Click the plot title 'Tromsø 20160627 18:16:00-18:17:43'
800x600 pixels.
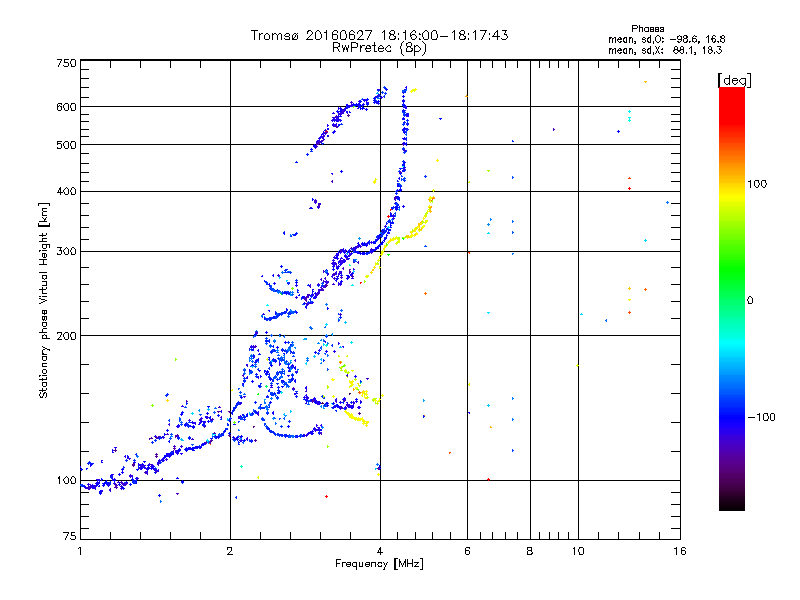coord(379,35)
